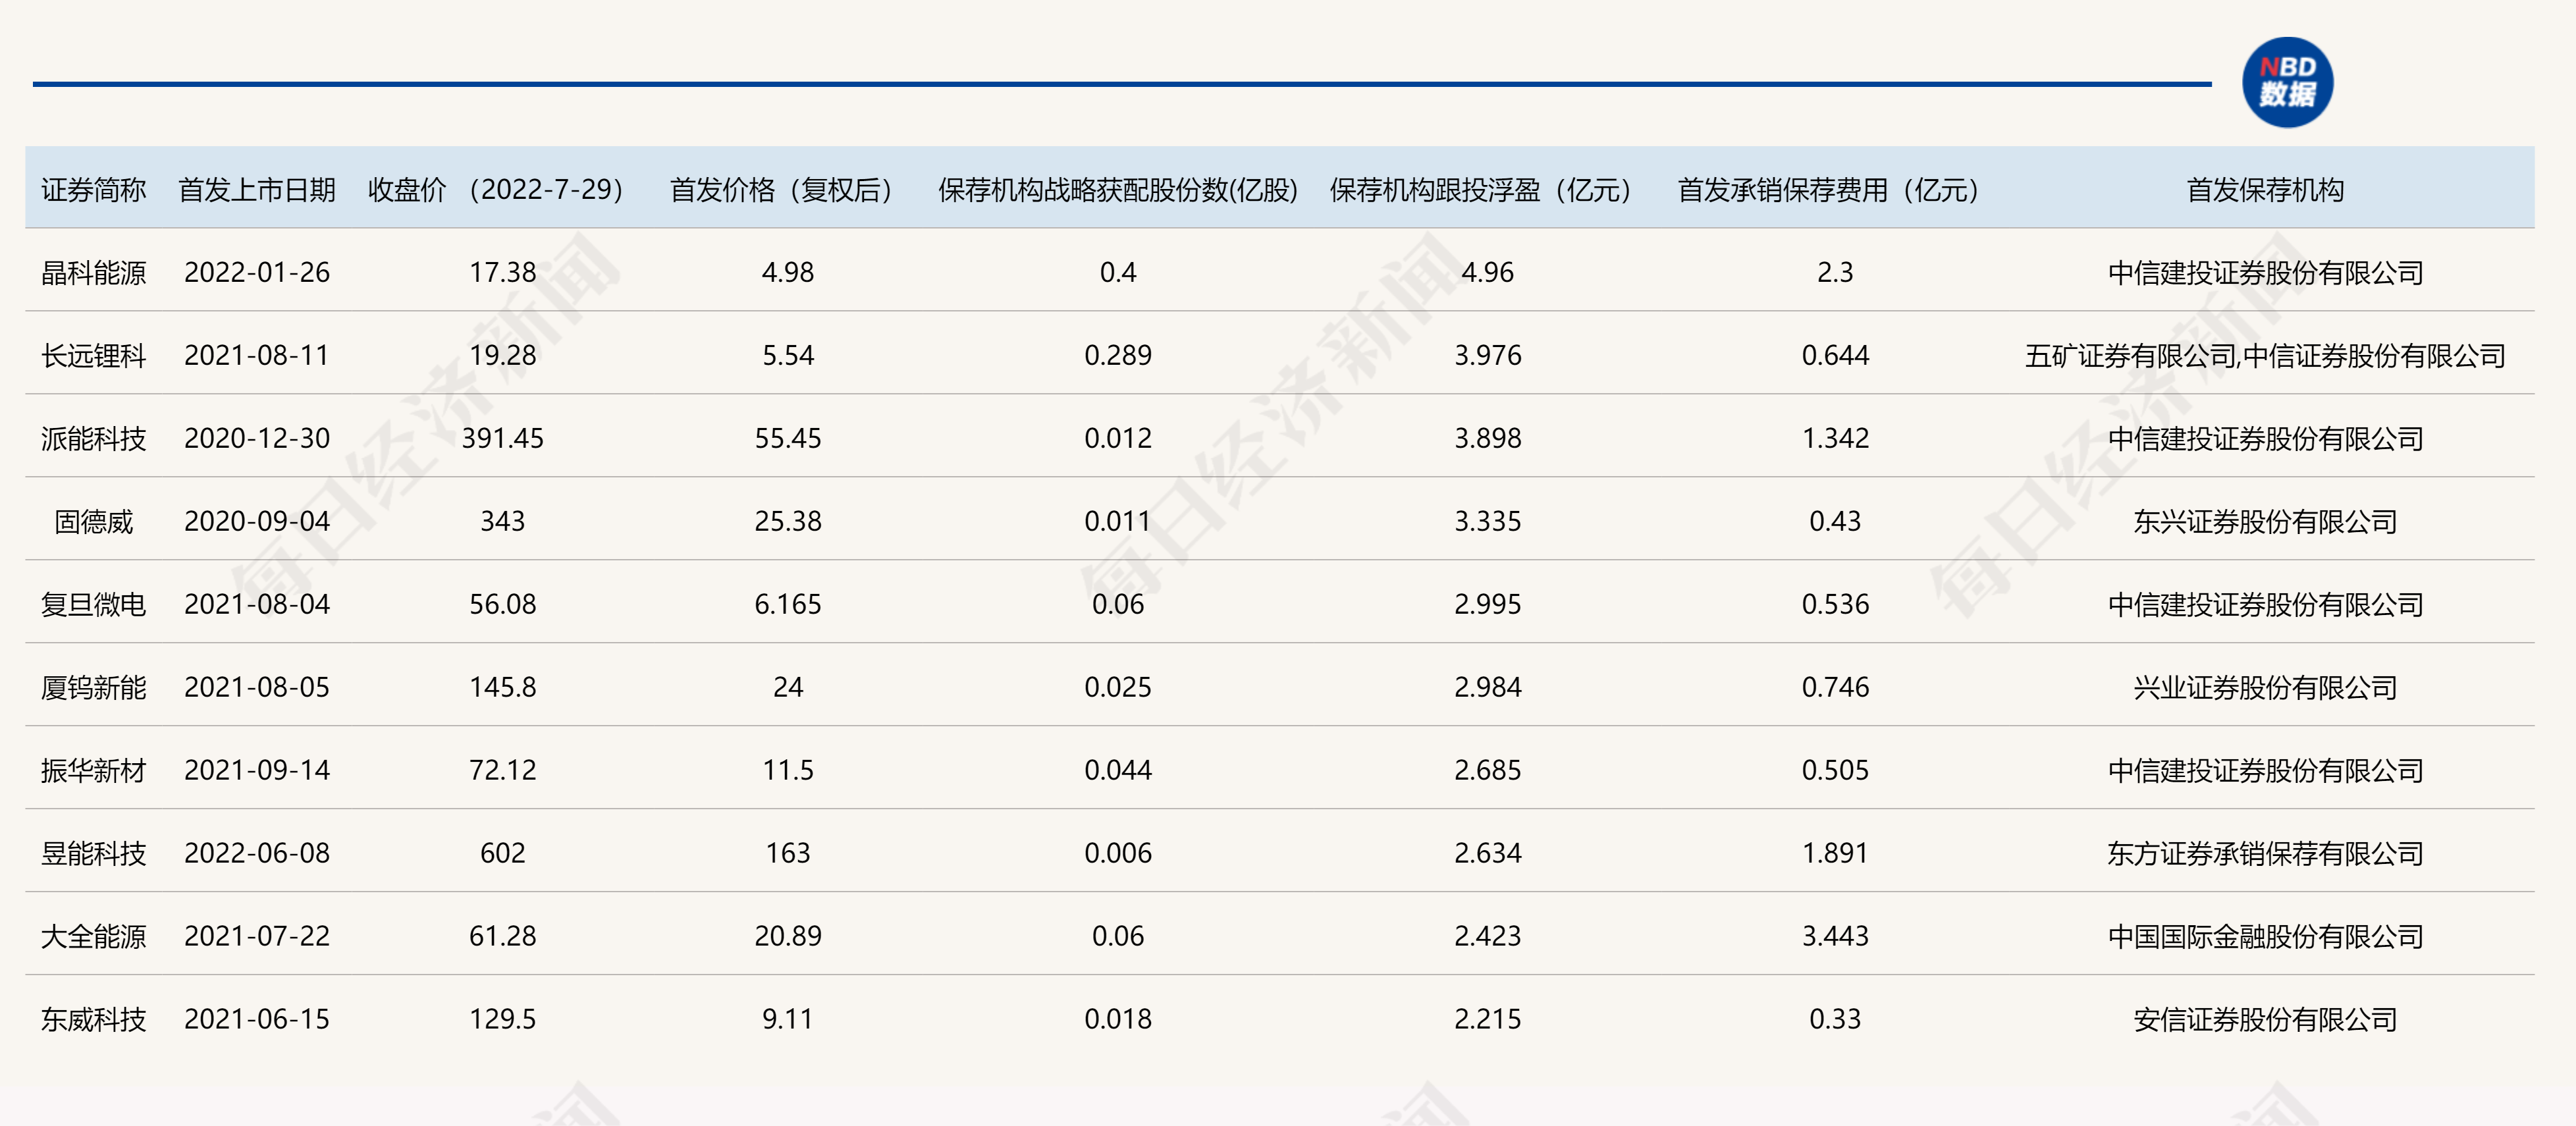Select underwriting fee 1.891
Viewport: 2576px width, 1126px height.
[x=1835, y=854]
